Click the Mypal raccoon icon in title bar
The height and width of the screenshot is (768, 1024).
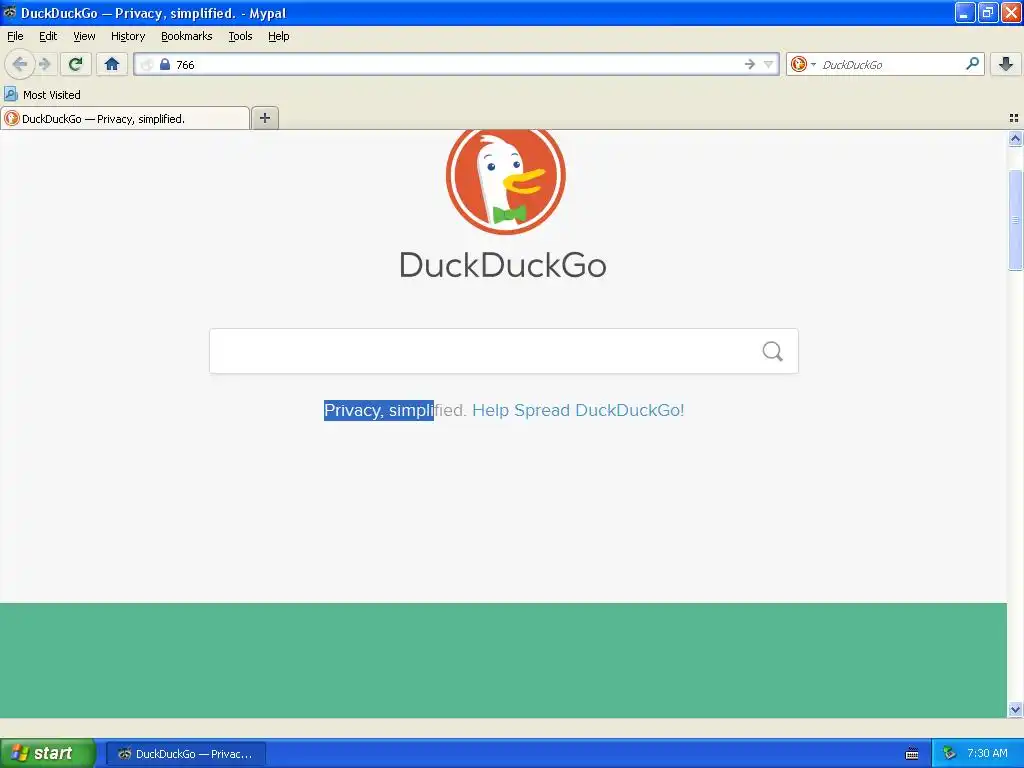tap(9, 12)
